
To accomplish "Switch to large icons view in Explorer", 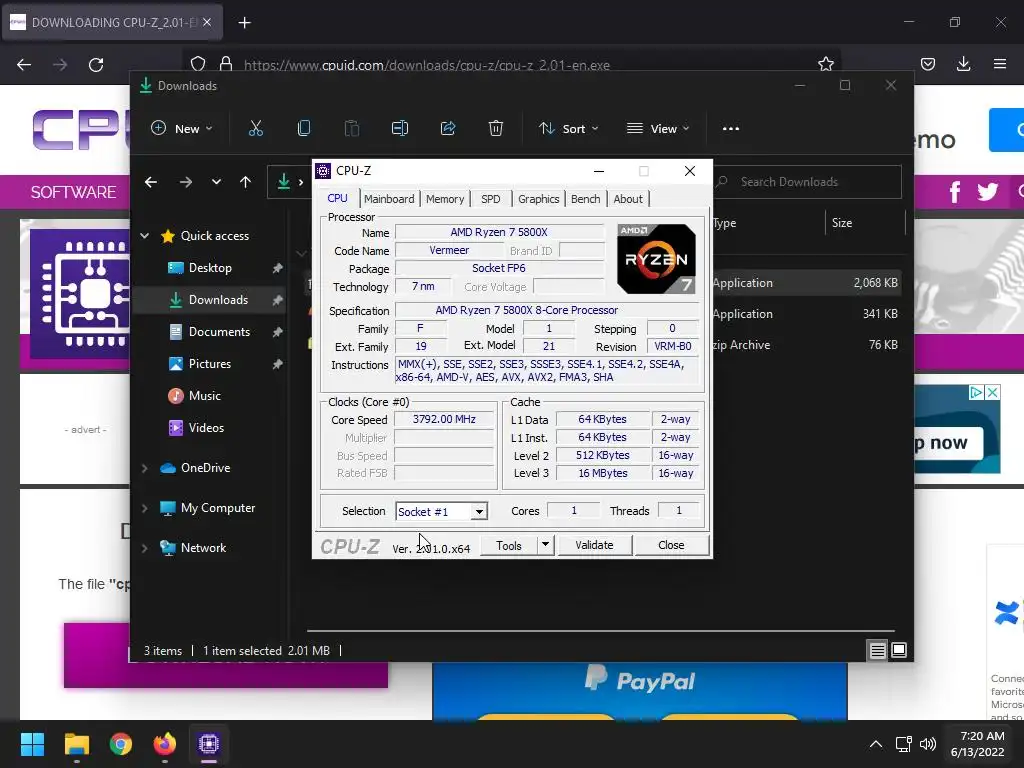I will (x=899, y=650).
